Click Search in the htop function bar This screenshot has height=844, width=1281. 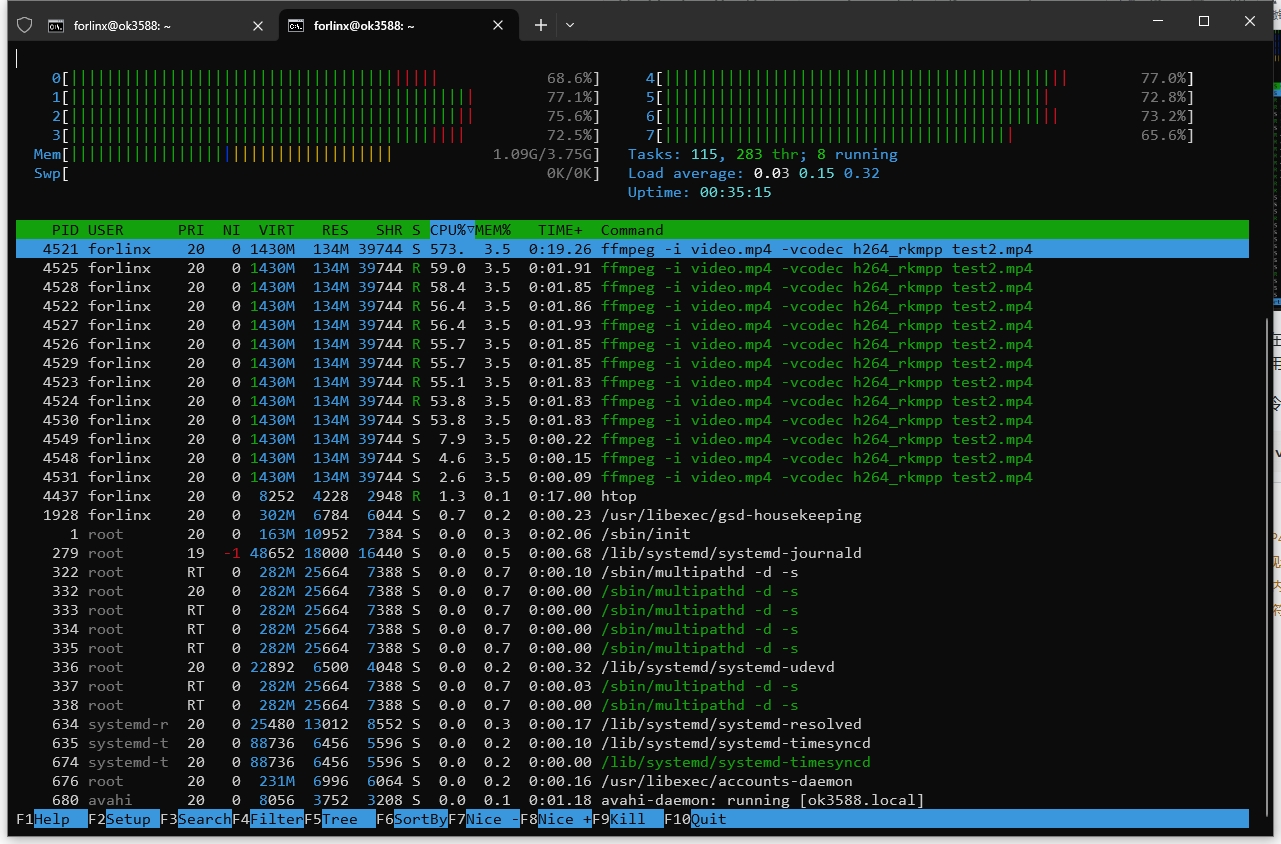coord(204,819)
